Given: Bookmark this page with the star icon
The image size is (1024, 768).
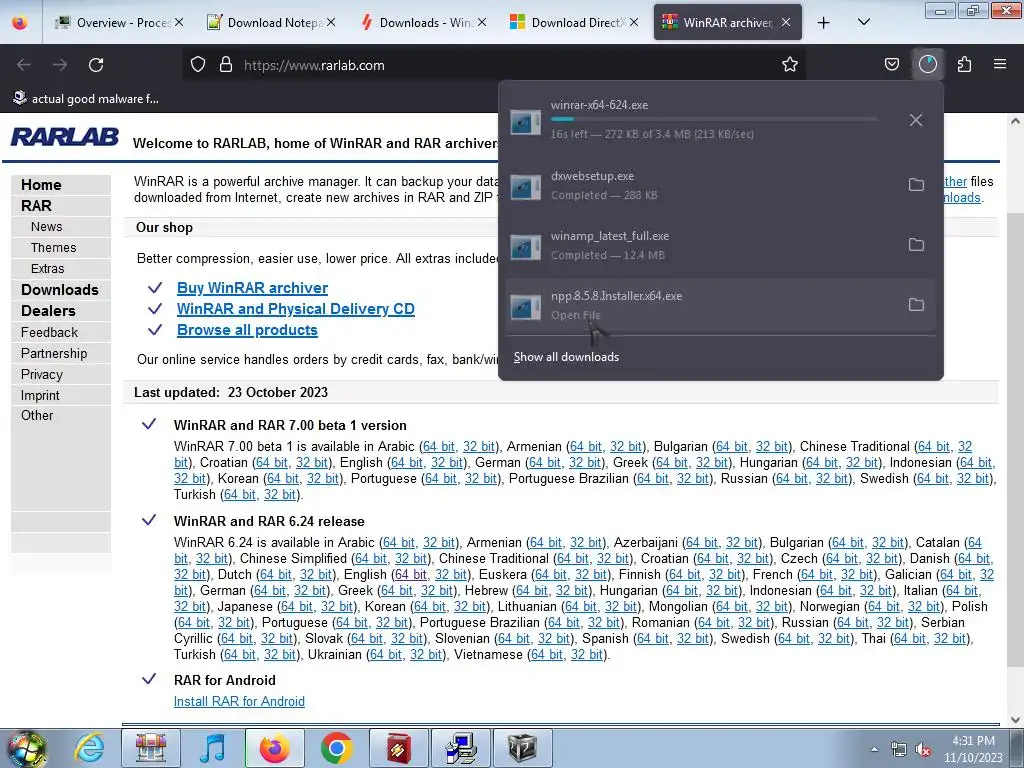Looking at the screenshot, I should (790, 64).
